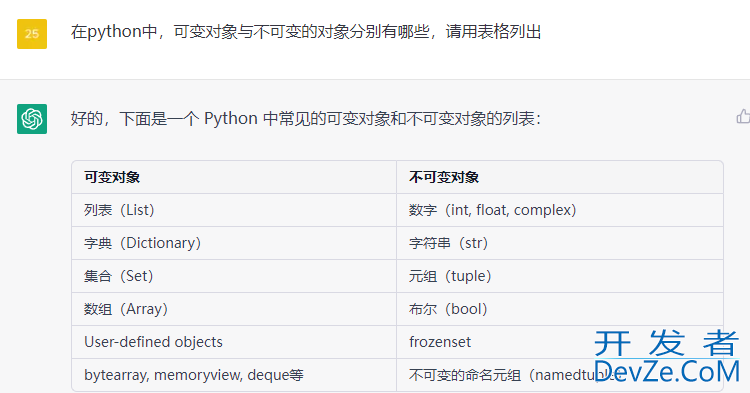Click the 可变对象 table header
Viewport: 750px width, 393px height.
pos(234,177)
